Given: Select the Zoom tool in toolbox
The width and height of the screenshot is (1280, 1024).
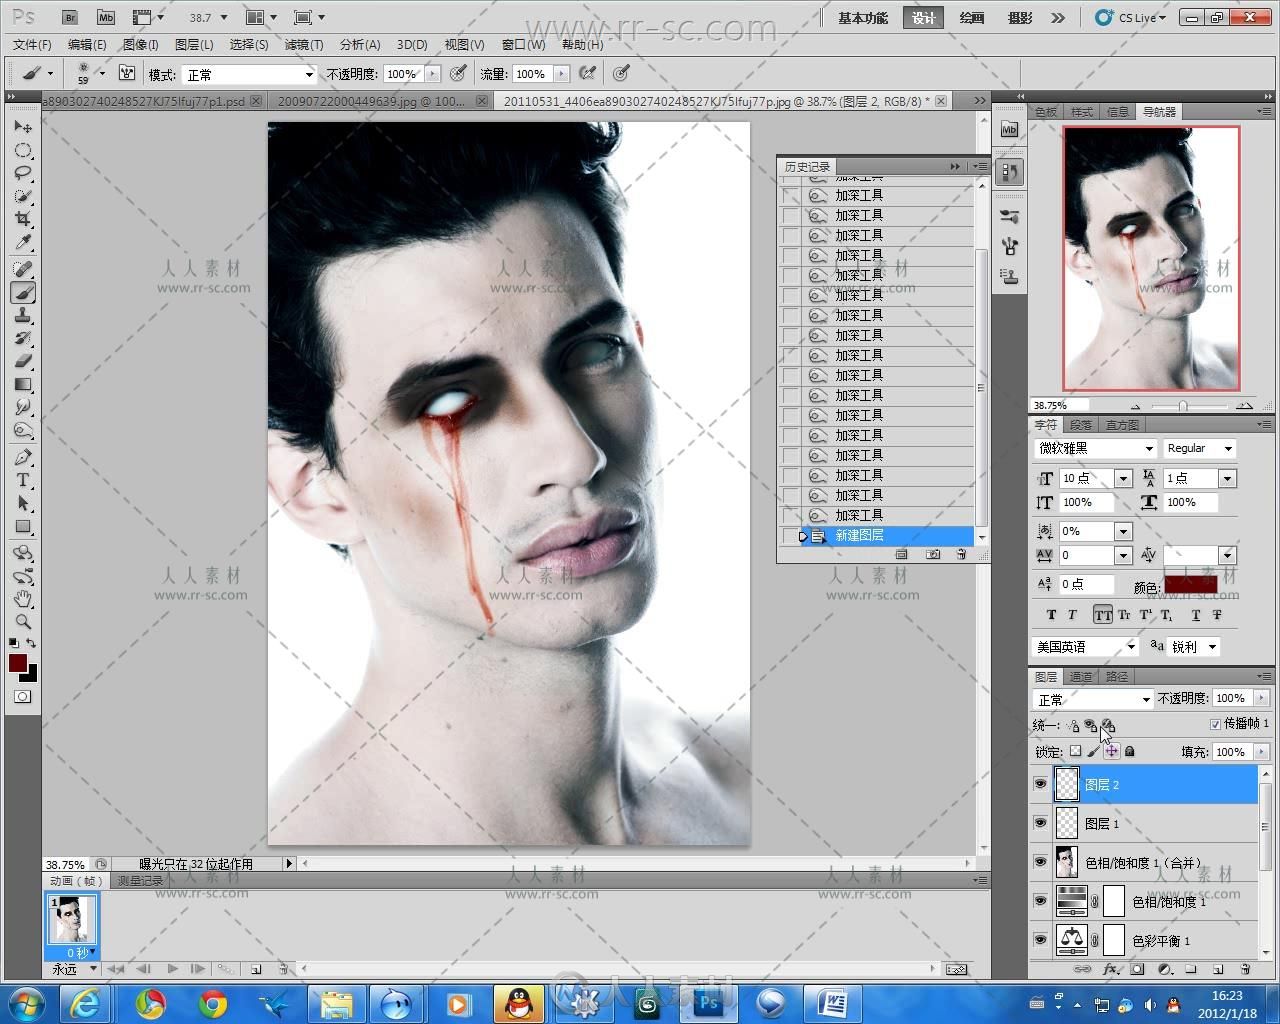Looking at the screenshot, I should pyautogui.click(x=23, y=622).
